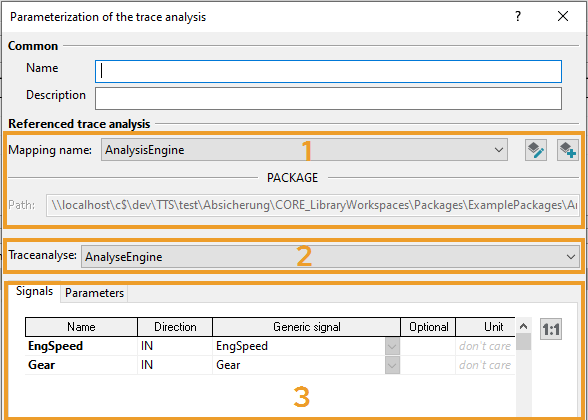588x420 pixels.
Task: Click the Optional cell in Gear row
Action: tap(428, 365)
